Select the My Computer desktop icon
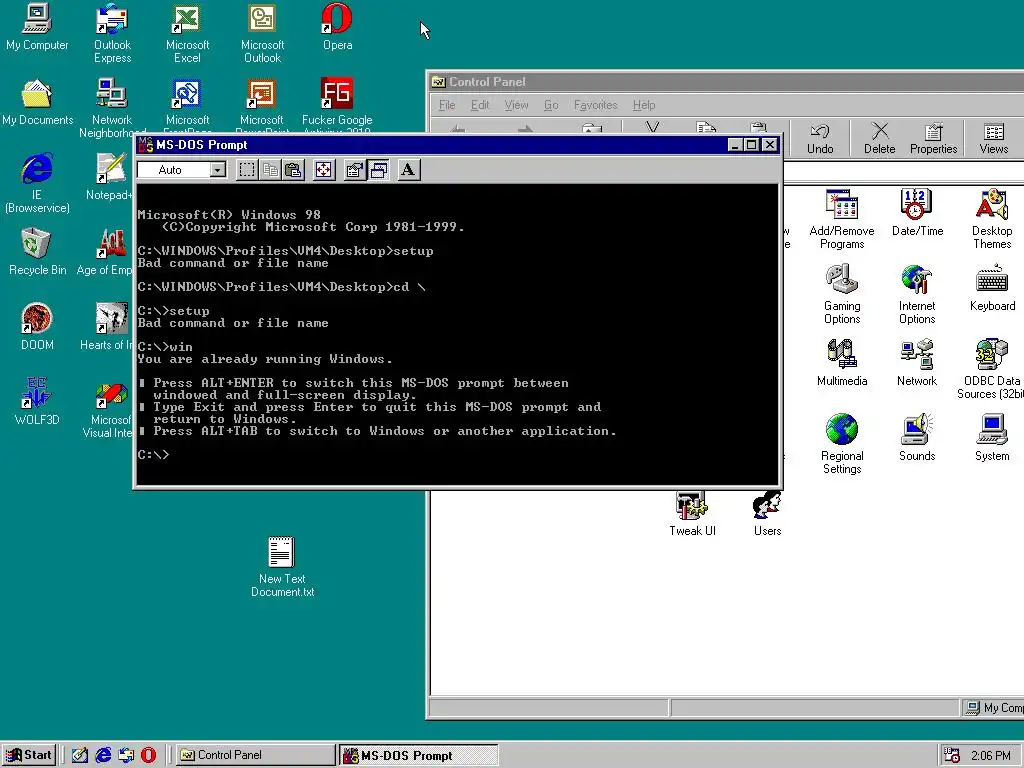The height and width of the screenshot is (768, 1024). coord(37,27)
